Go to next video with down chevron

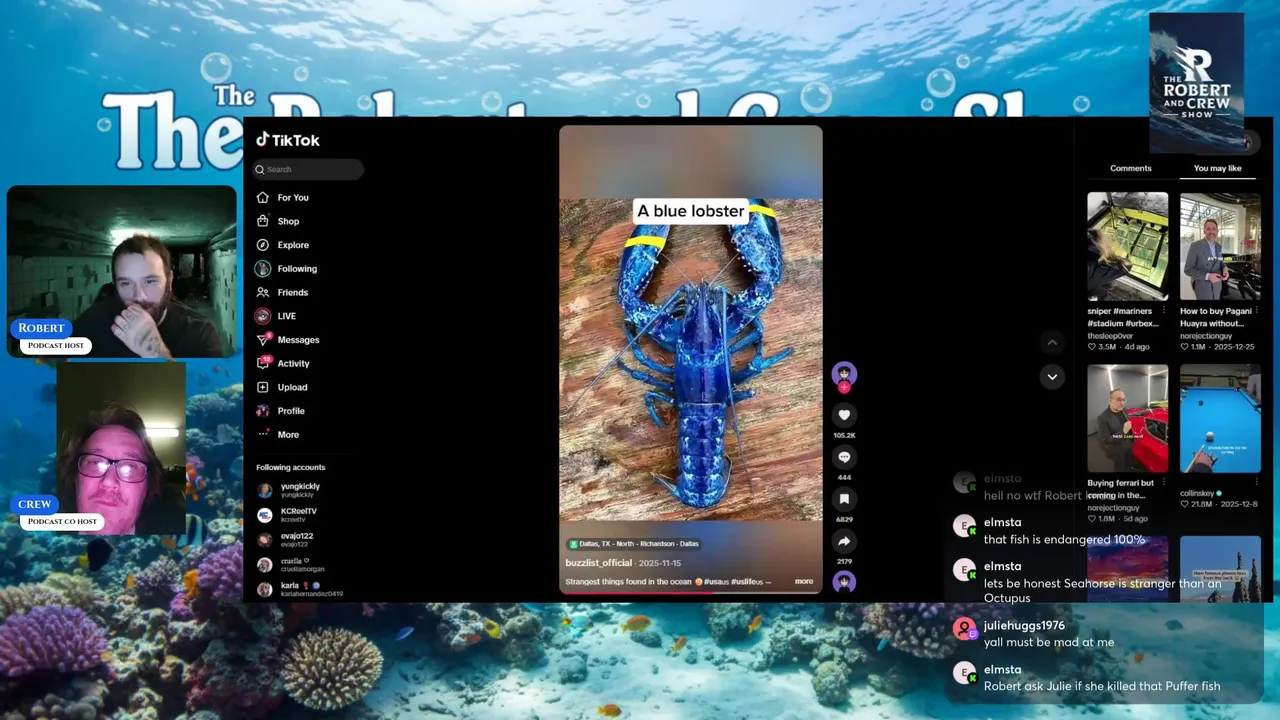pos(1052,377)
